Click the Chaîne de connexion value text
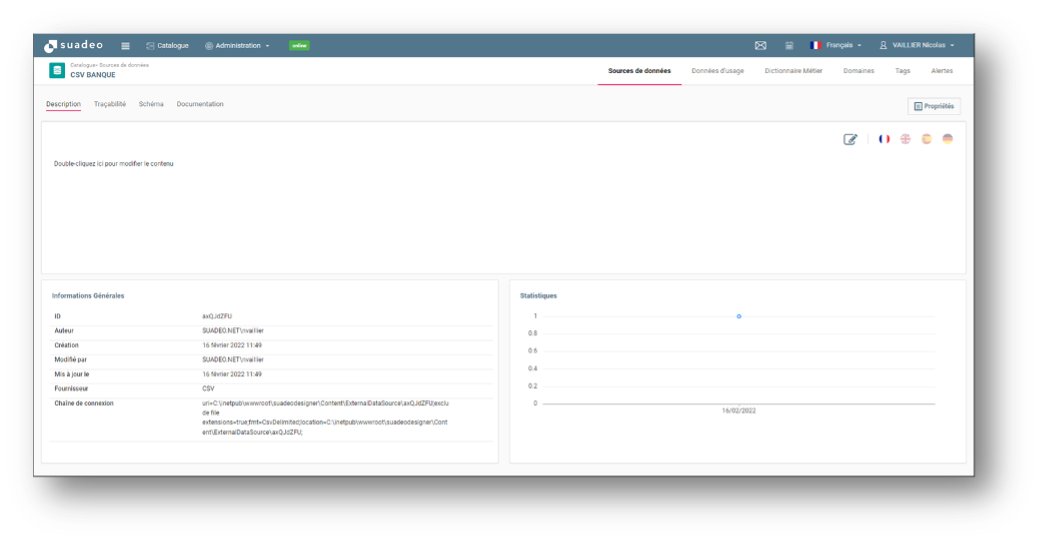This screenshot has width=1041, height=543. pos(325,418)
